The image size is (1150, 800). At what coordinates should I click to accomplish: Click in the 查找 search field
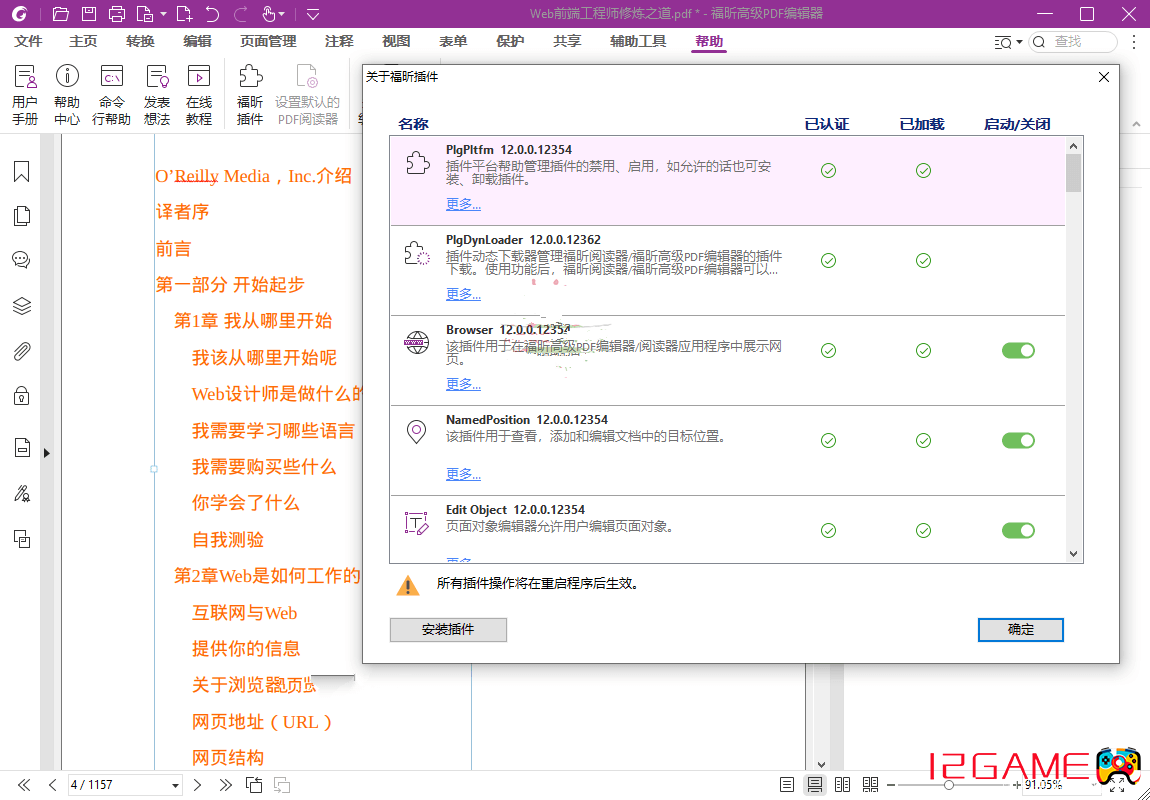pyautogui.click(x=1073, y=43)
